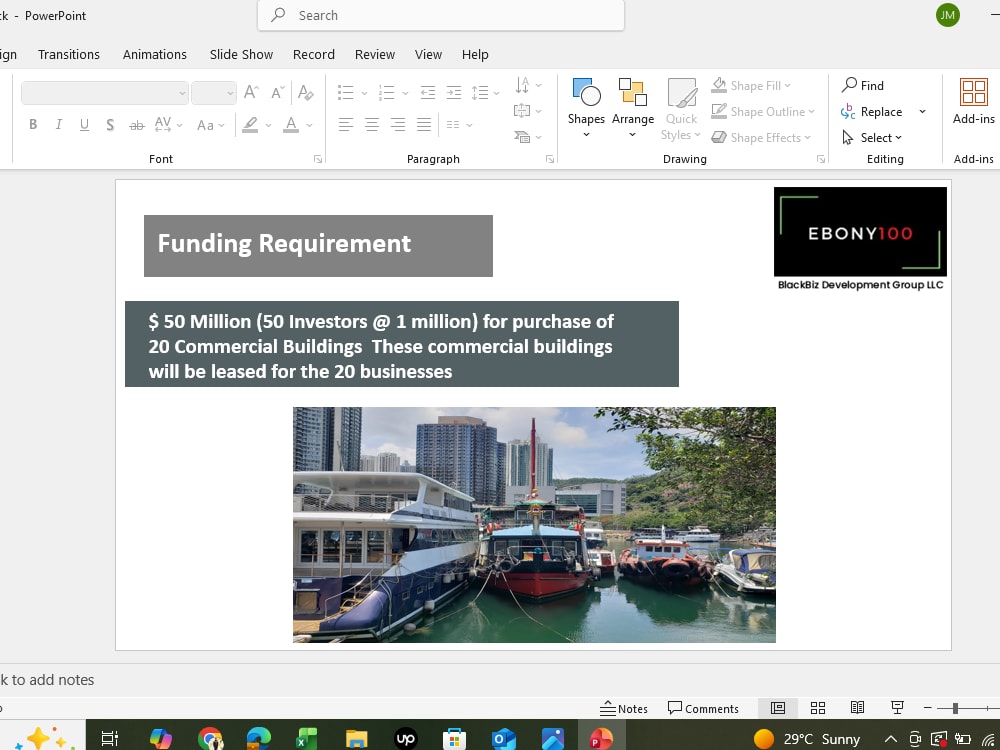Open Help tab

pyautogui.click(x=475, y=54)
